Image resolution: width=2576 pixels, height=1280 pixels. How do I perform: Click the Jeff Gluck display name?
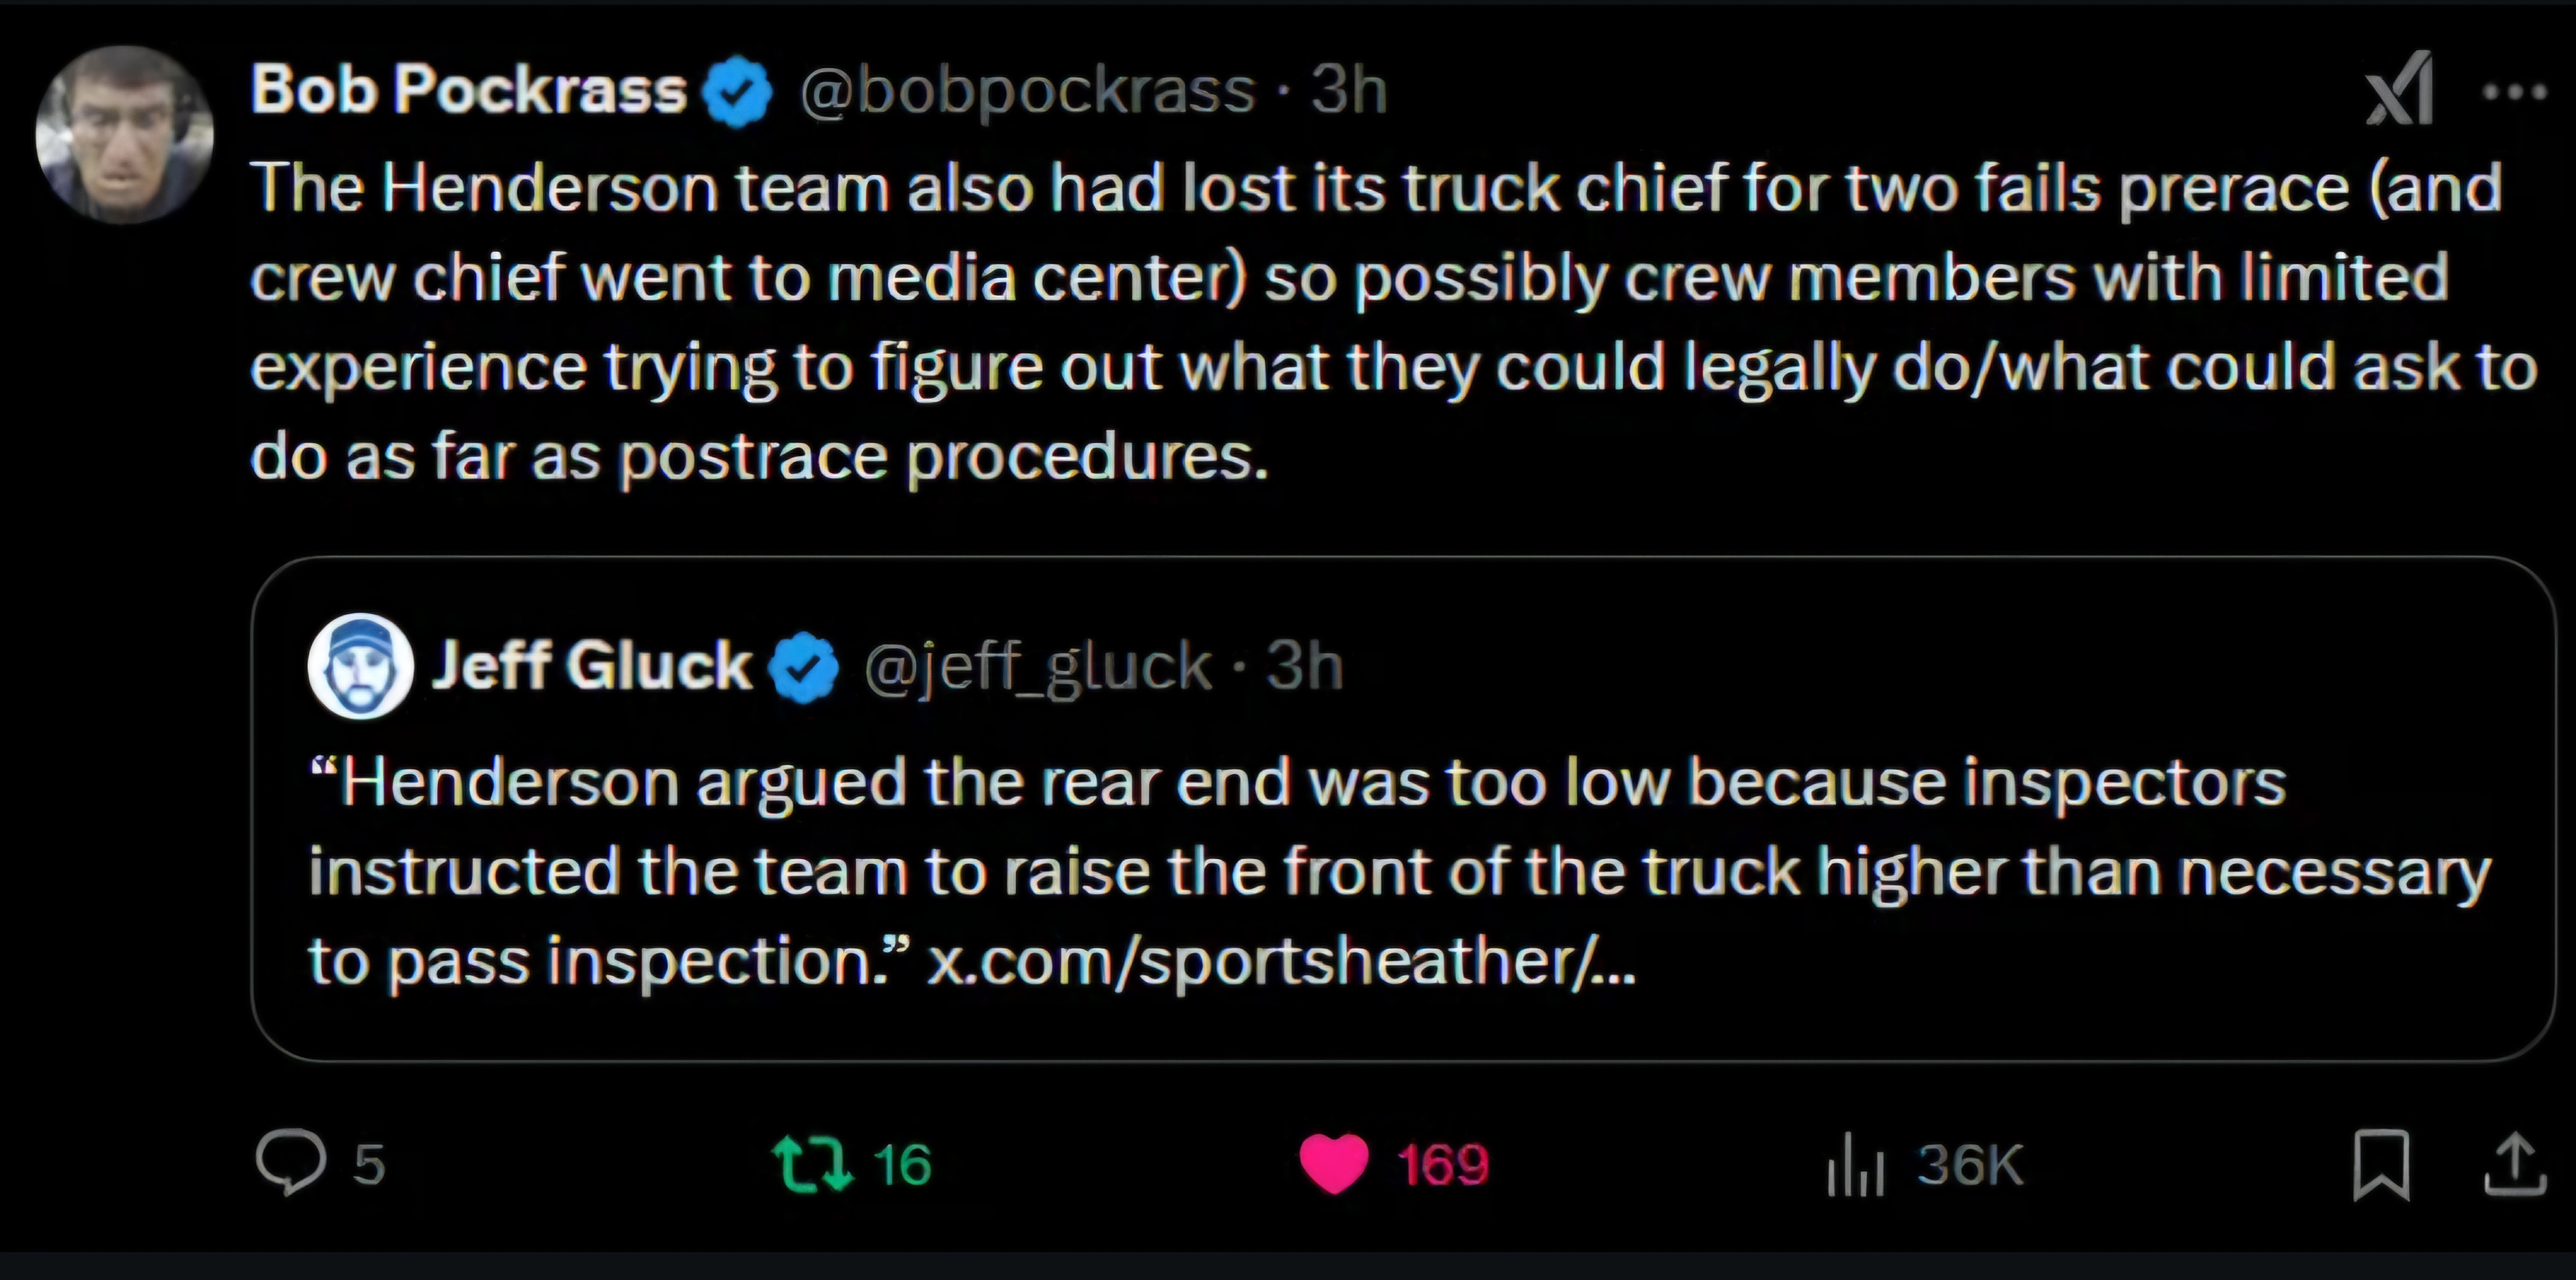tap(591, 665)
